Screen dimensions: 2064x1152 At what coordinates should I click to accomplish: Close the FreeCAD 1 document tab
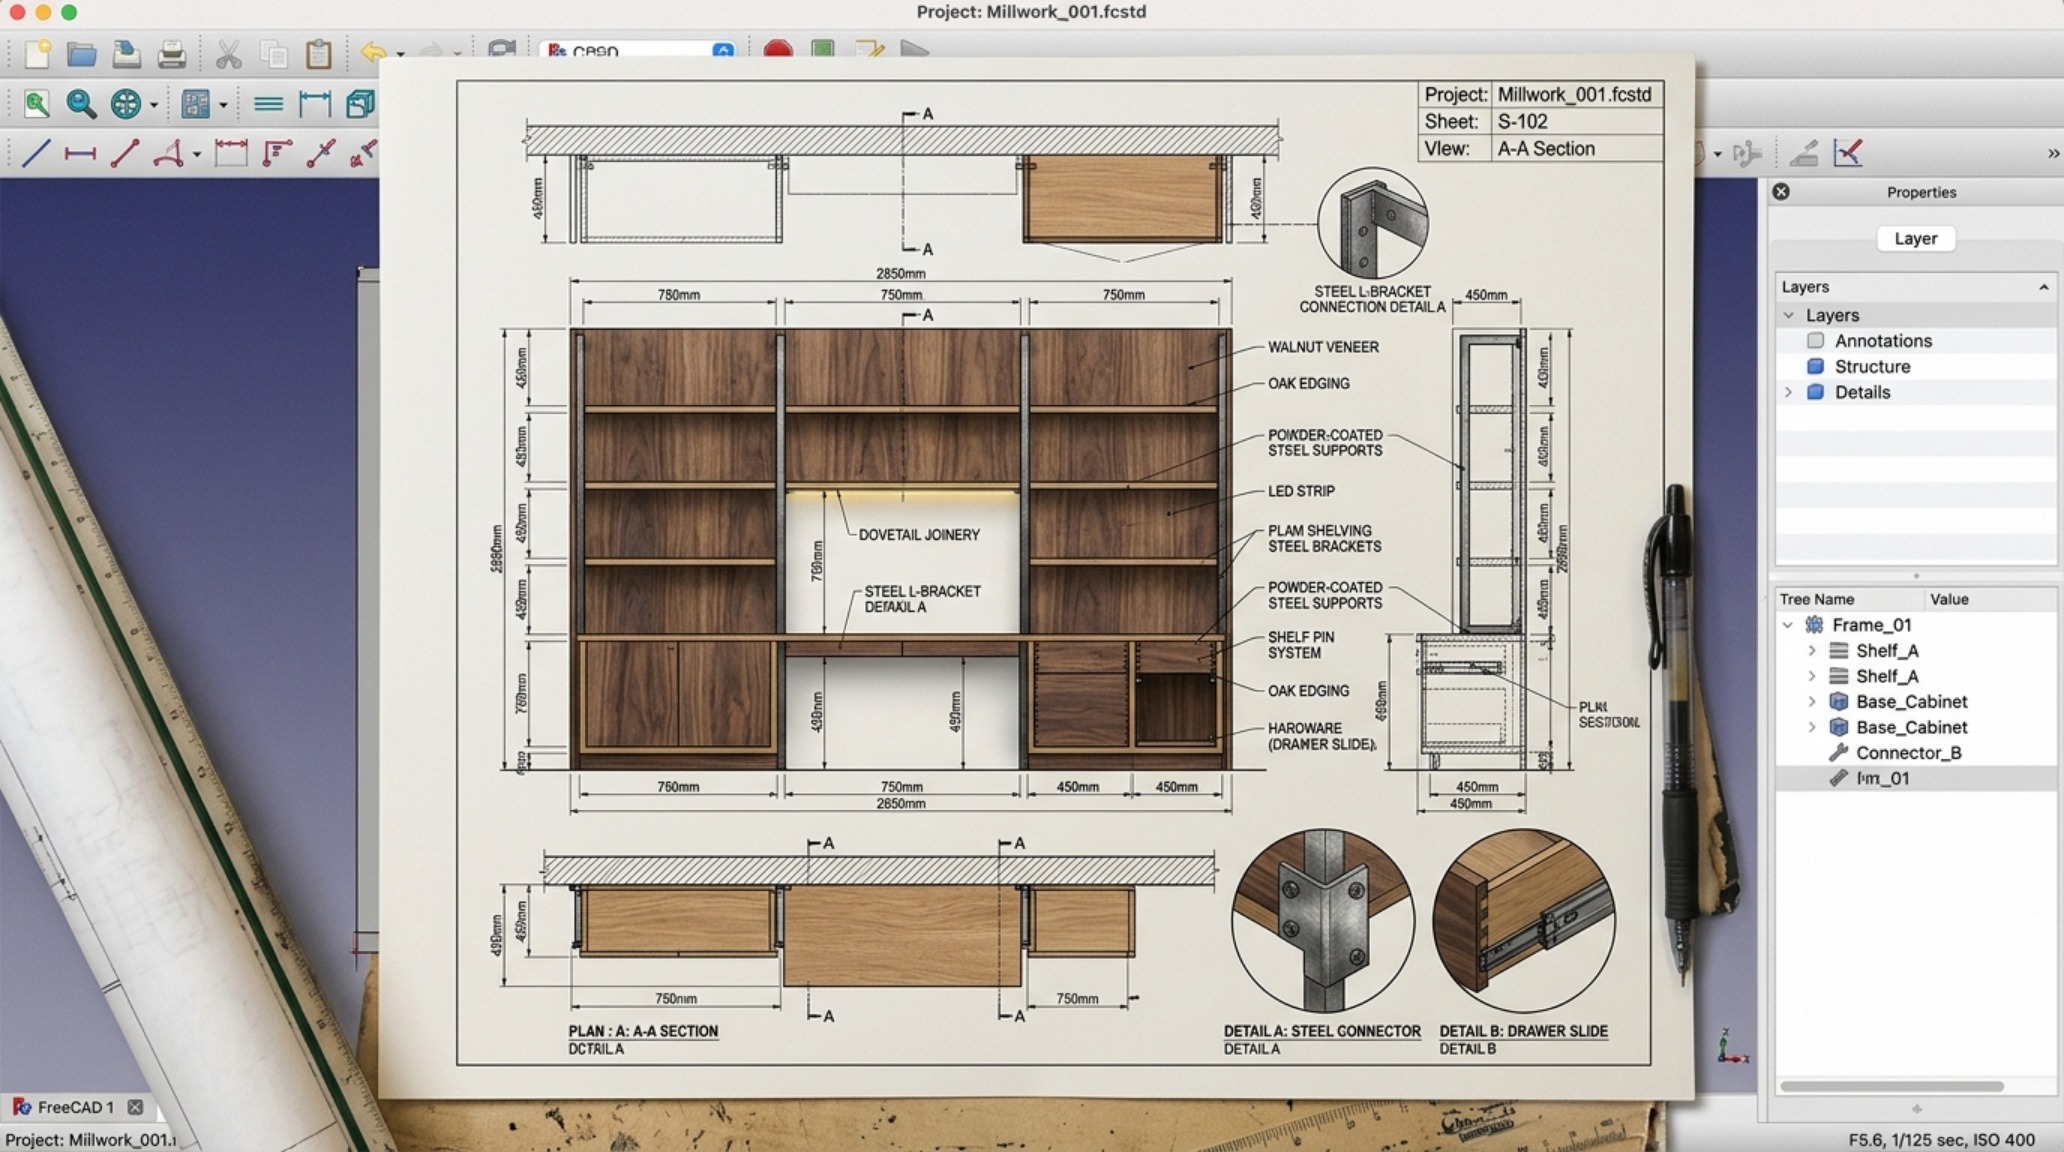tap(135, 1107)
